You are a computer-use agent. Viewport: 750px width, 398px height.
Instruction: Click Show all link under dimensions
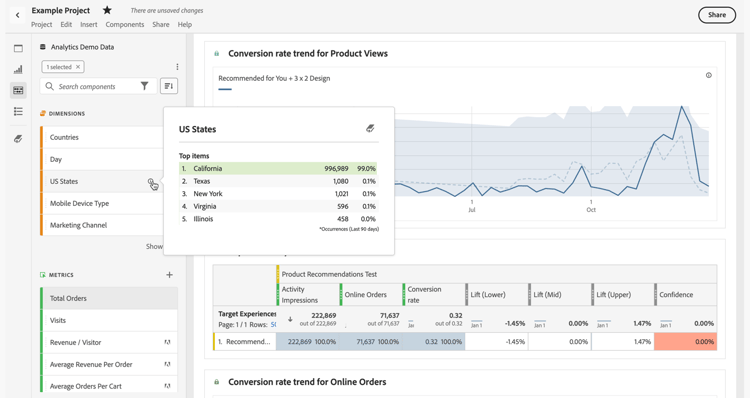click(154, 246)
